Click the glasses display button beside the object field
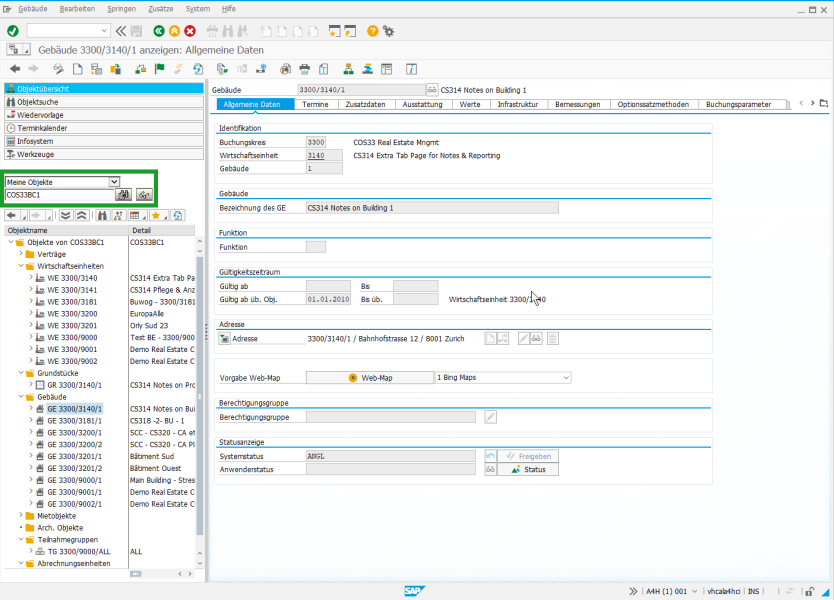Viewport: 834px width, 600px height. pos(144,195)
